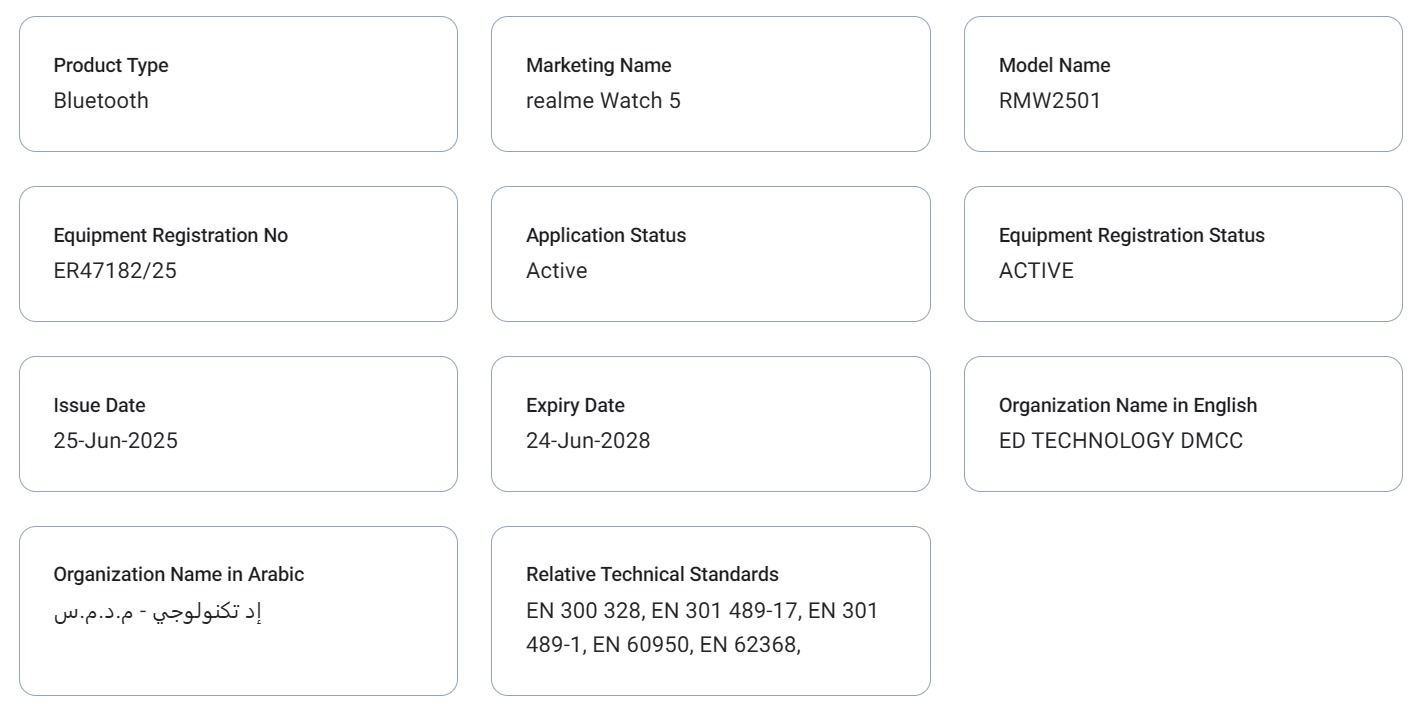
Task: Select expiry date '24-Jun-2028'
Action: pyautogui.click(x=588, y=440)
